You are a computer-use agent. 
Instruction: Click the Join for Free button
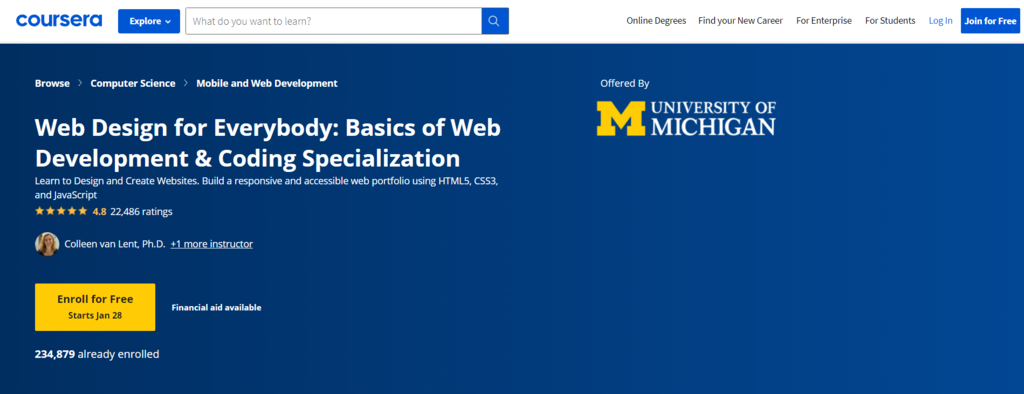pos(990,21)
